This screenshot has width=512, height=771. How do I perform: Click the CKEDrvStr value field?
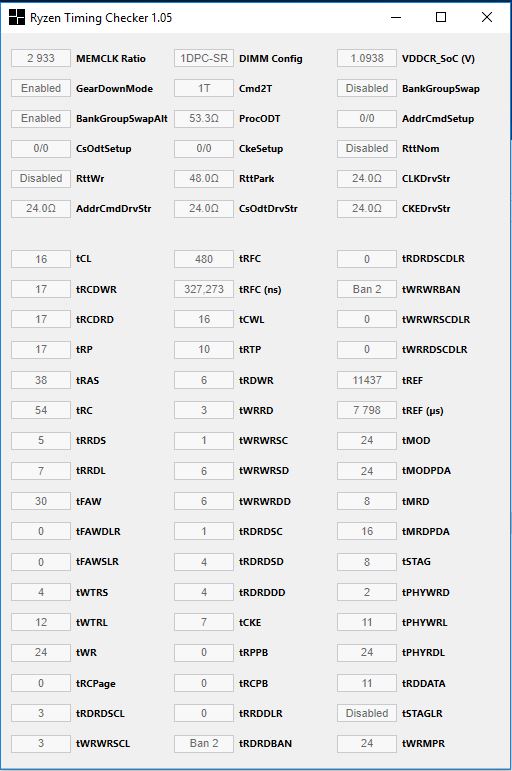[x=366, y=208]
